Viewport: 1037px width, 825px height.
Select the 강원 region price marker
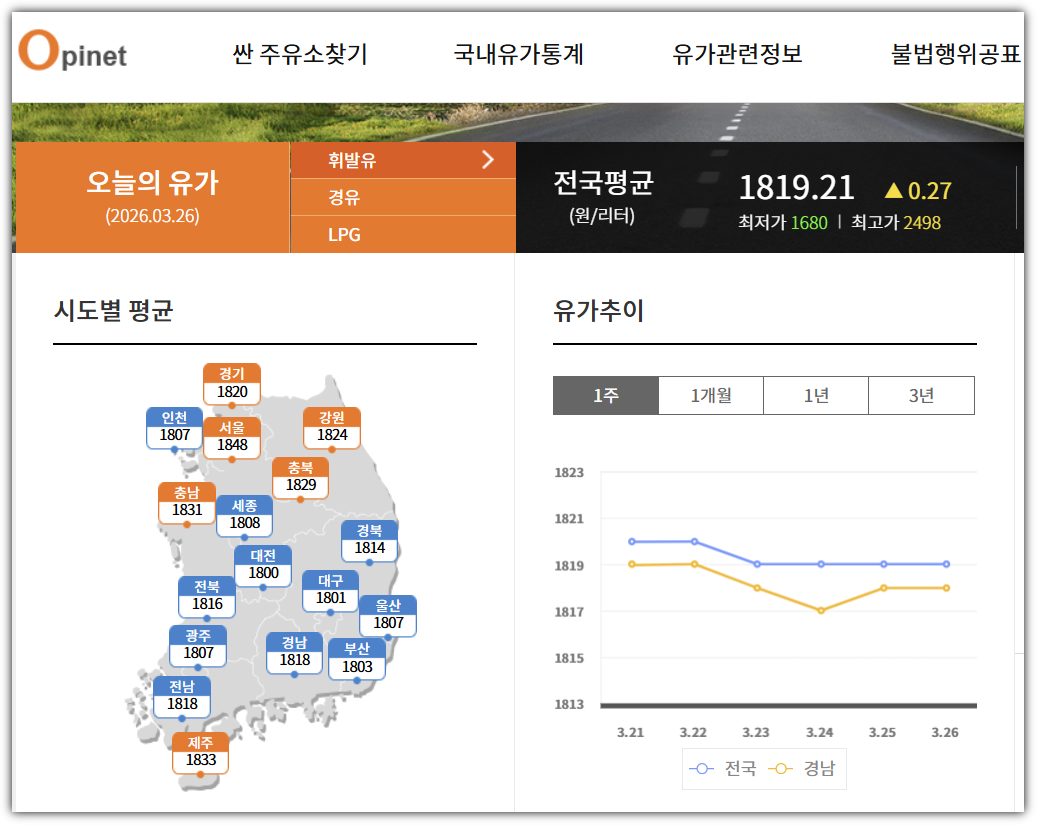[x=331, y=424]
